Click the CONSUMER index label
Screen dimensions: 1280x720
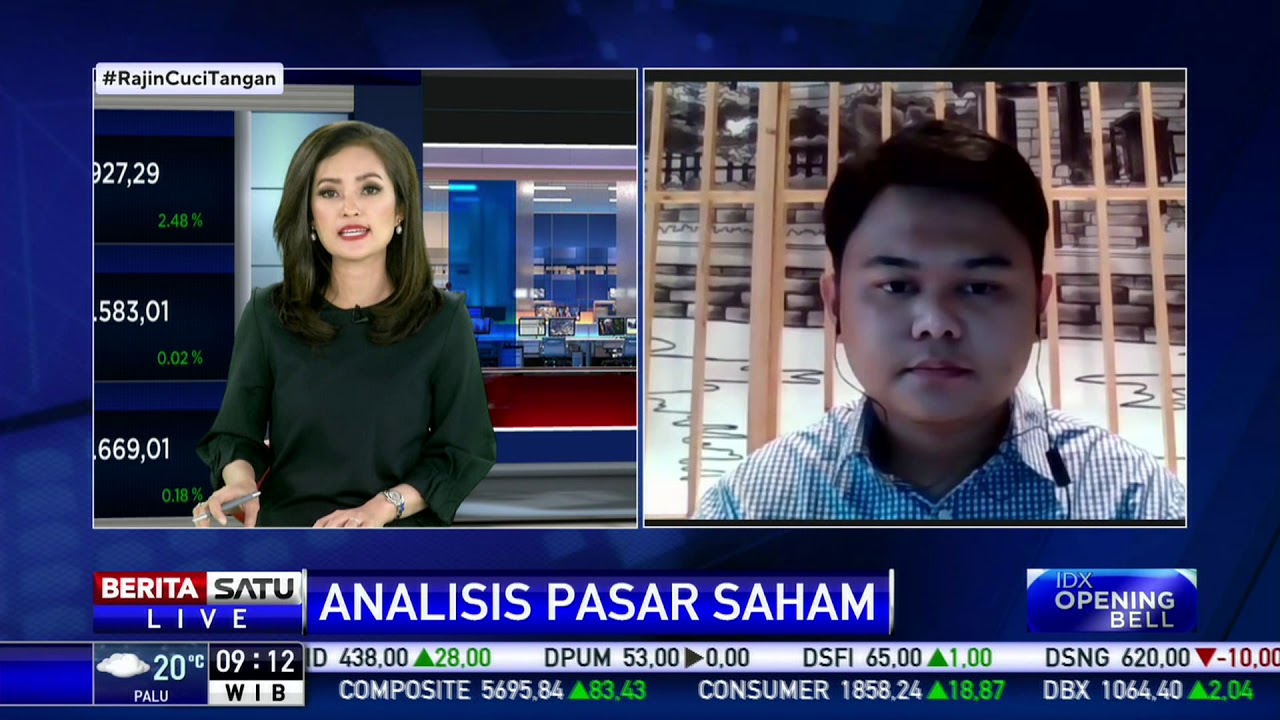click(763, 690)
